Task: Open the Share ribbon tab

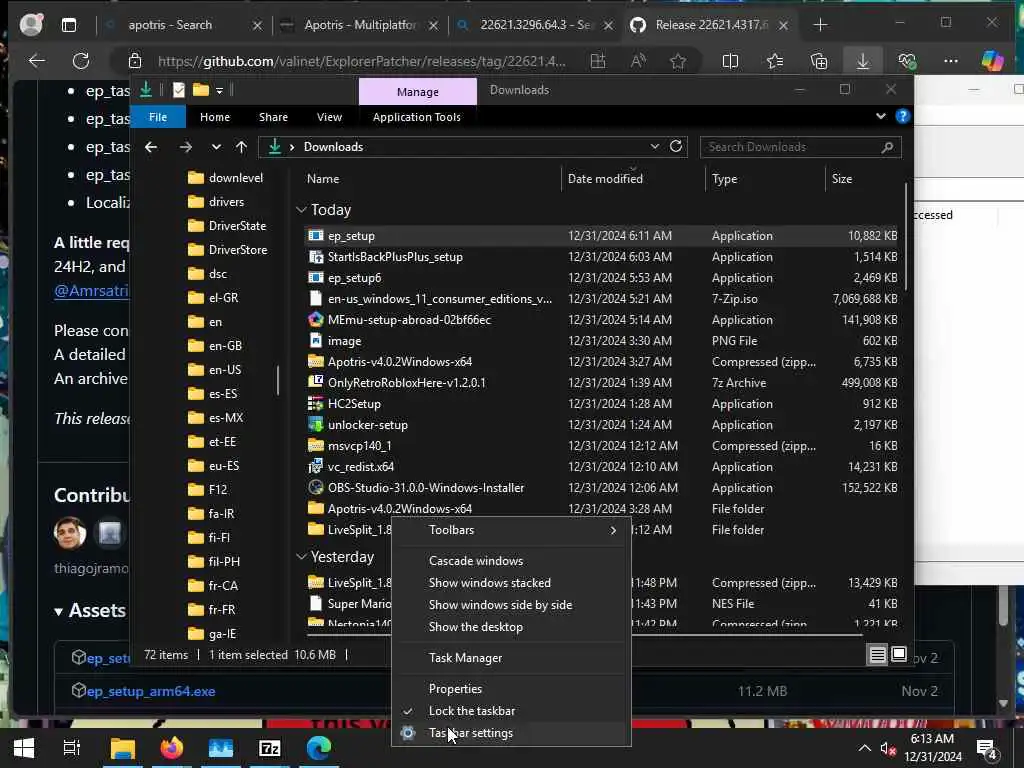Action: pos(273,117)
